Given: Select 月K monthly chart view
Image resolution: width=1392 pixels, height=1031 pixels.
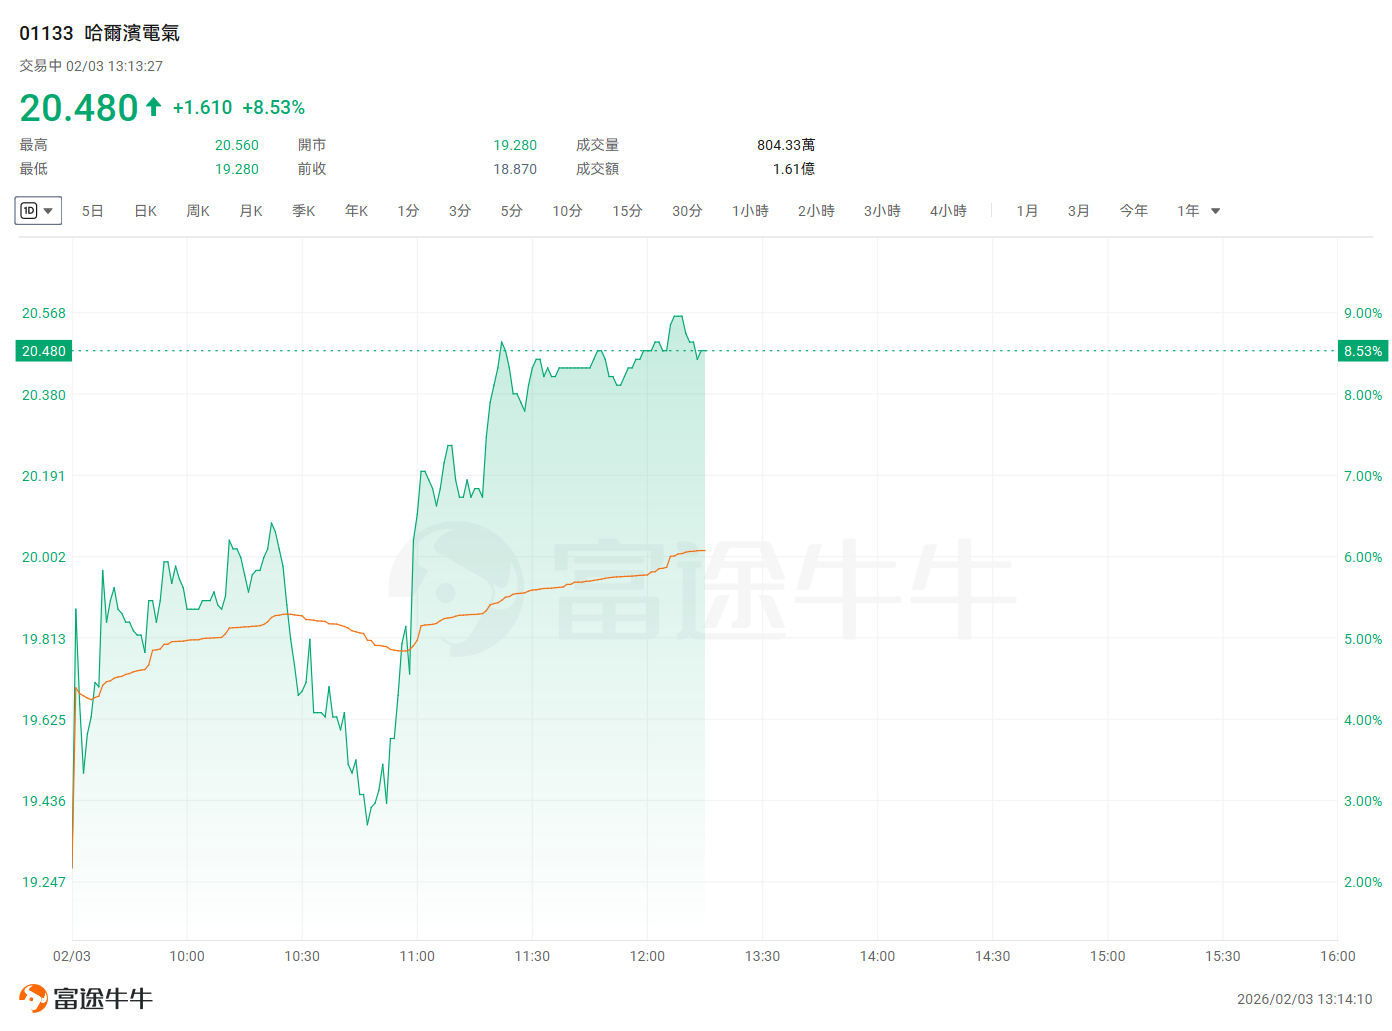Looking at the screenshot, I should pos(251,211).
